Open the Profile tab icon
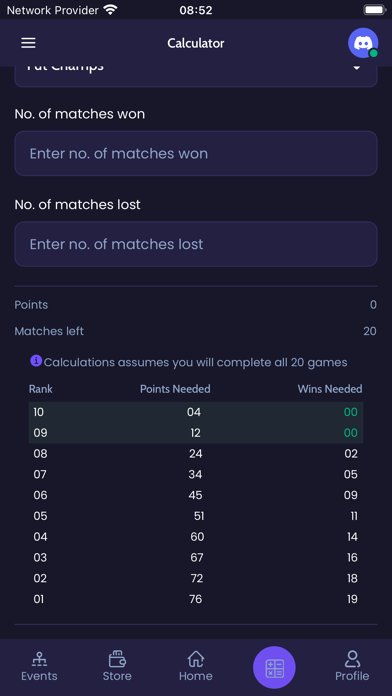The height and width of the screenshot is (696, 392). click(x=352, y=659)
